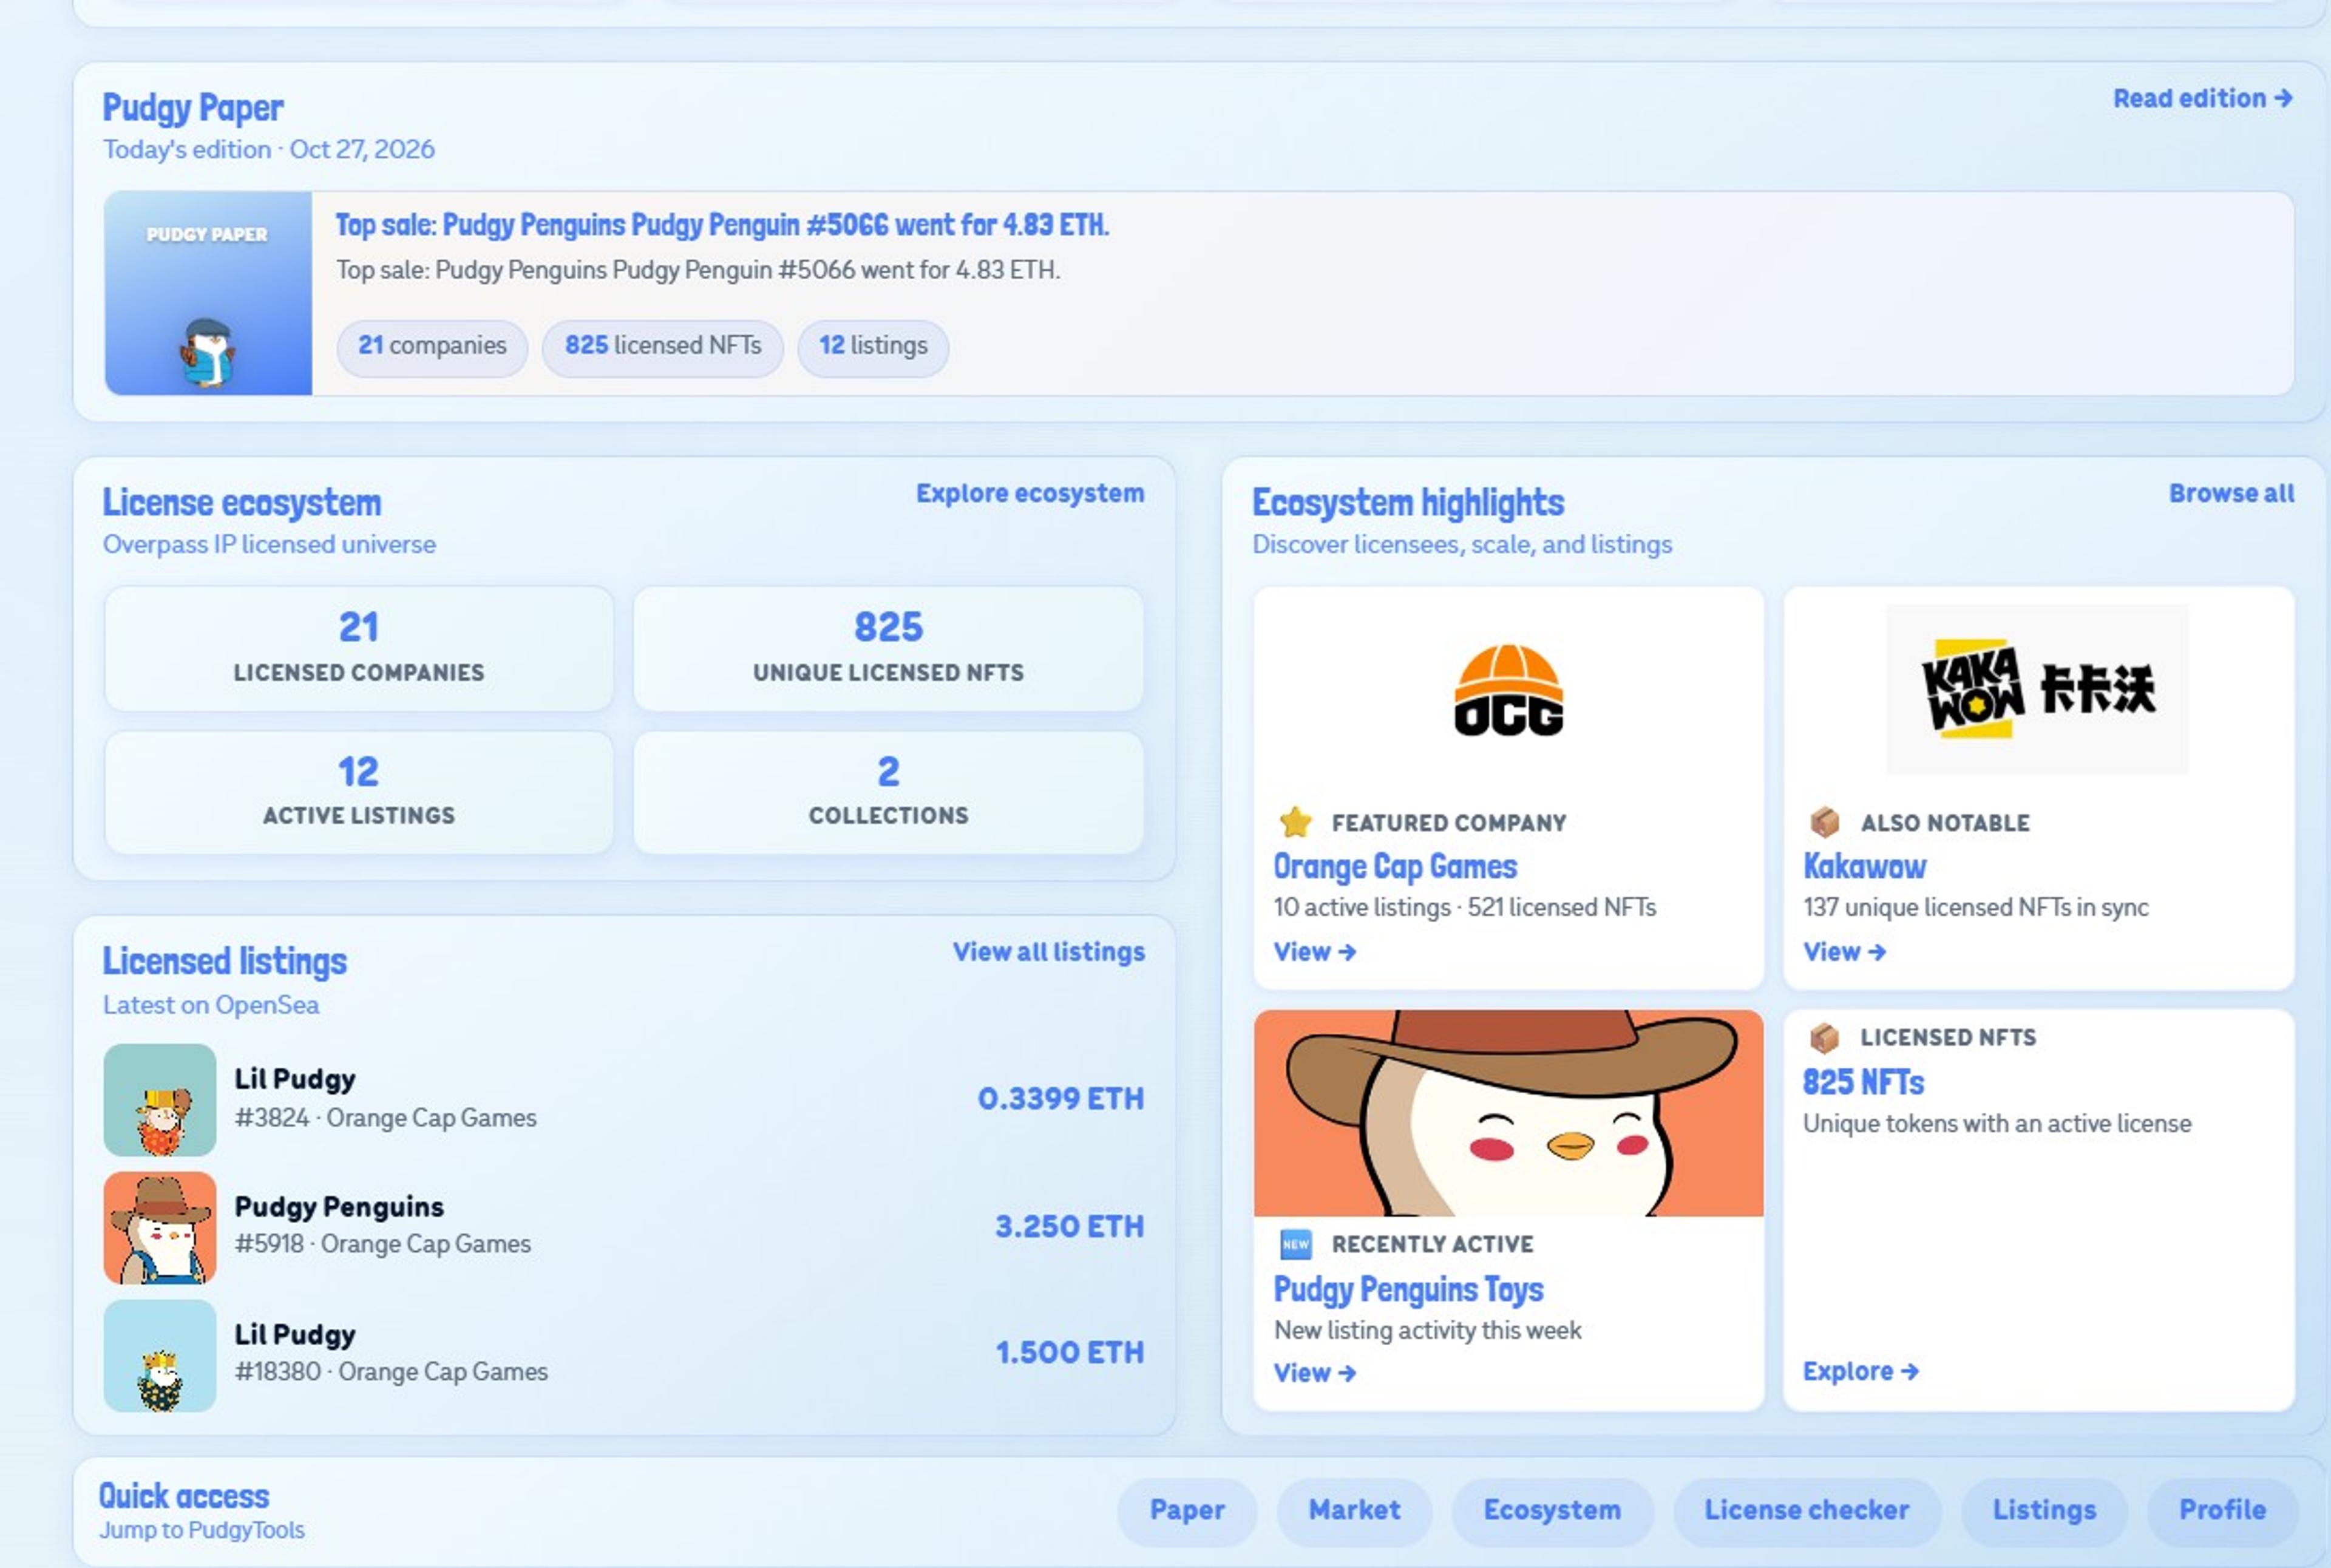Screen dimensions: 2331x1568
Task: Click the Recently Active NEW badge icon
Action: [1295, 1244]
